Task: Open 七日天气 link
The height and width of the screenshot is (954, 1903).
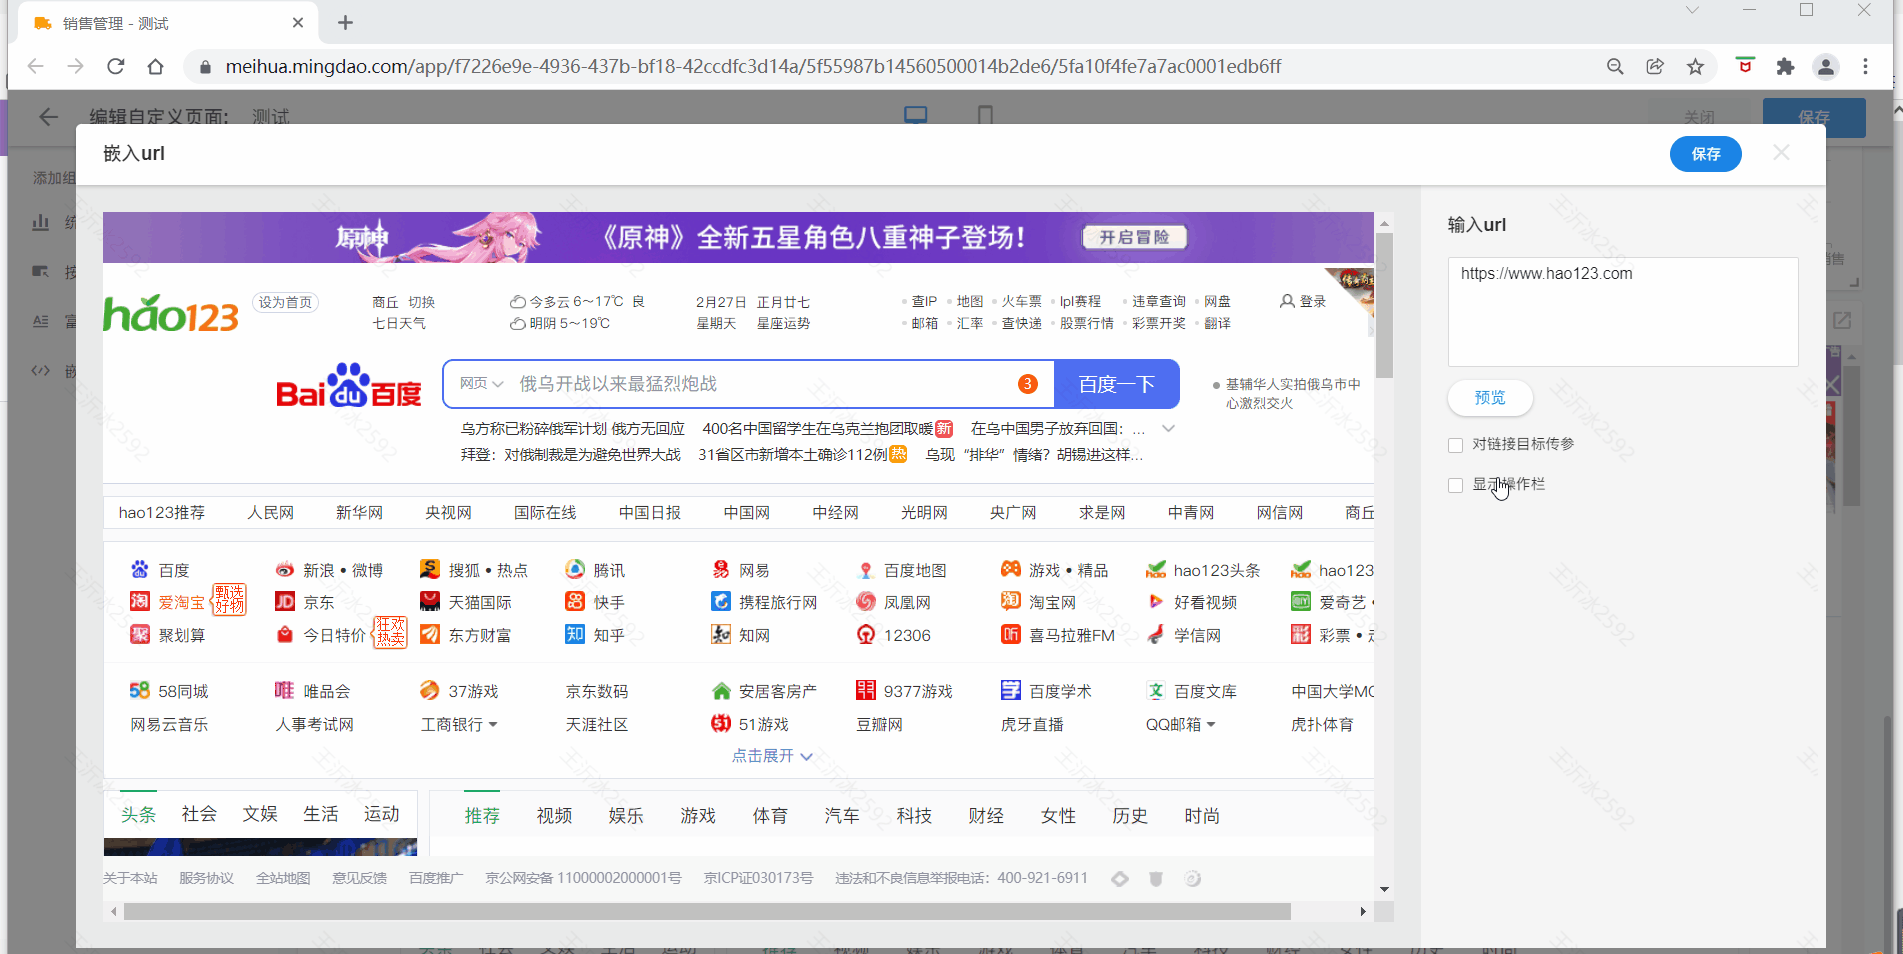Action: pyautogui.click(x=399, y=323)
